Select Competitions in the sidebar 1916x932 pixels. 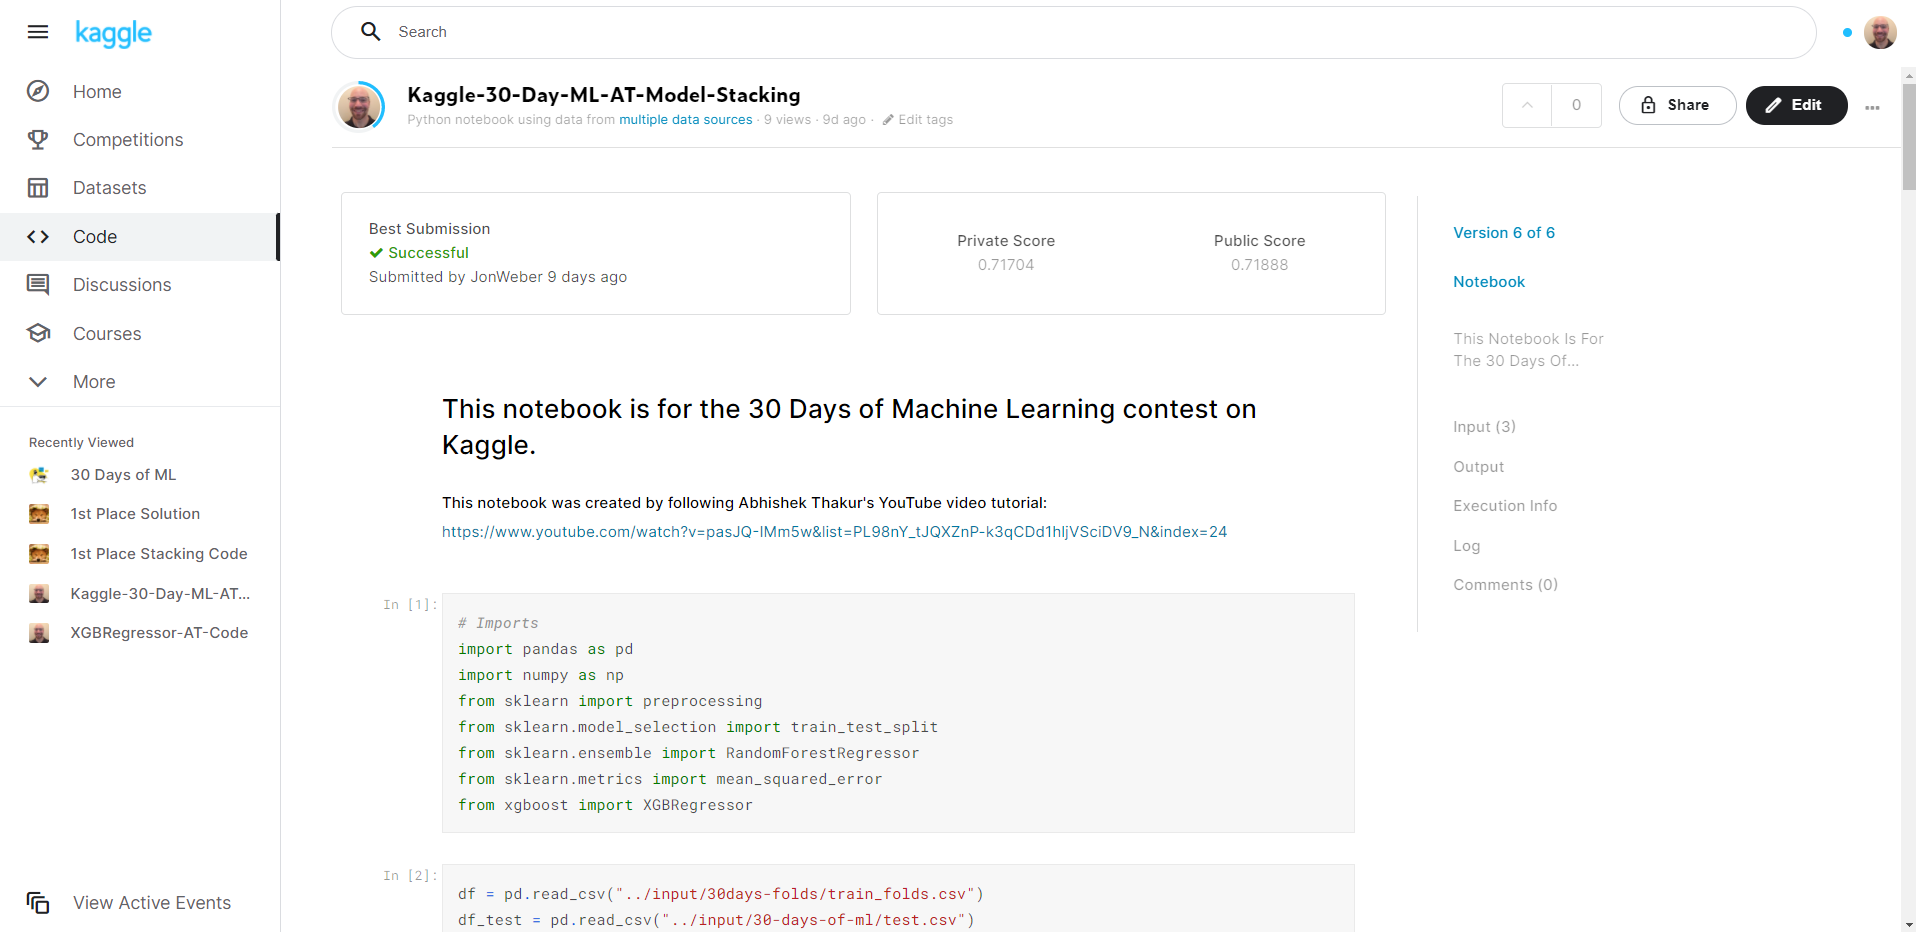[140, 140]
